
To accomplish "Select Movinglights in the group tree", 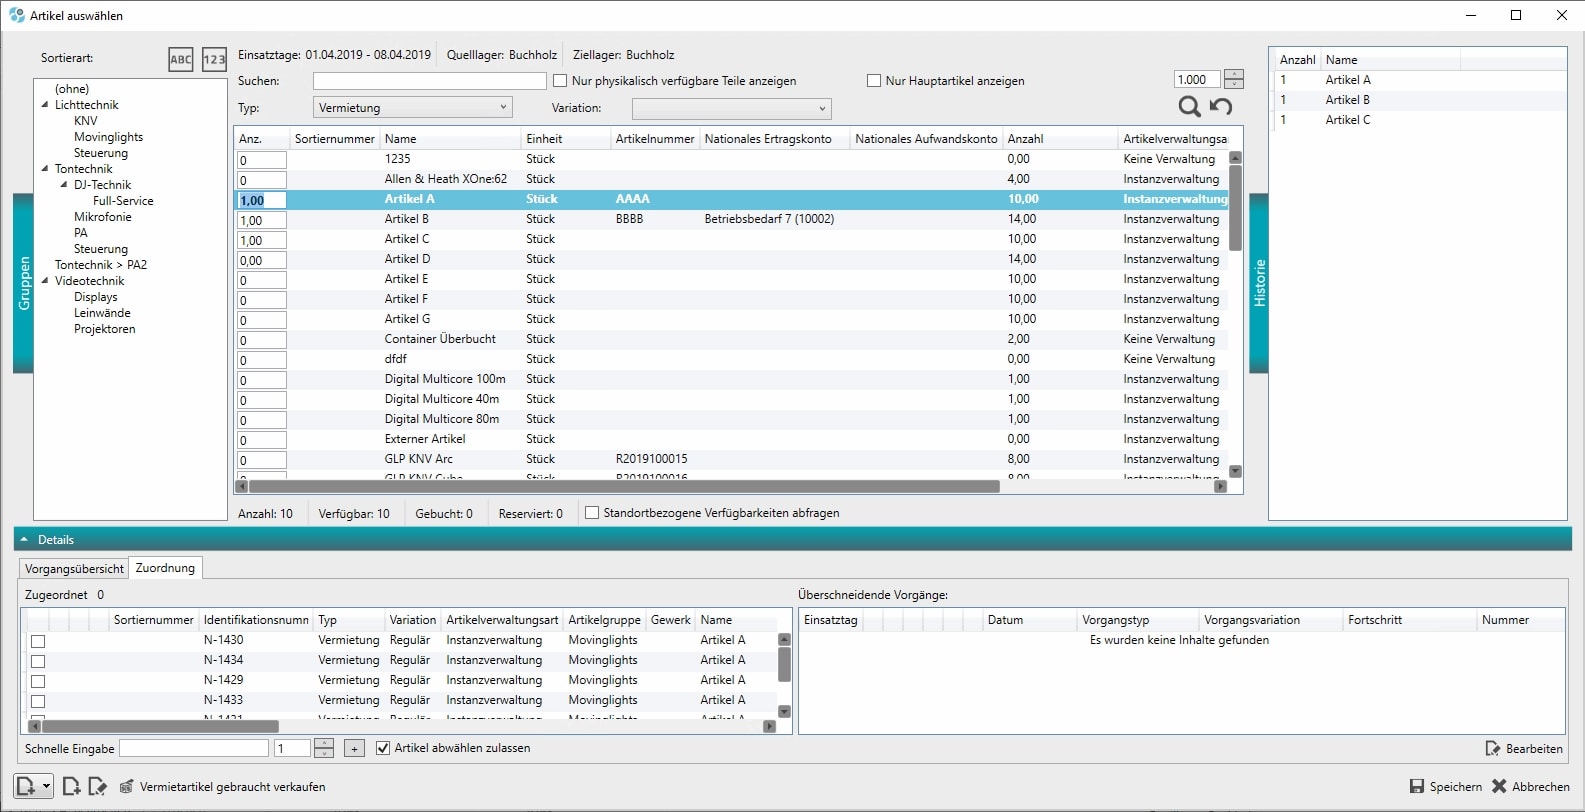I will pyautogui.click(x=108, y=137).
